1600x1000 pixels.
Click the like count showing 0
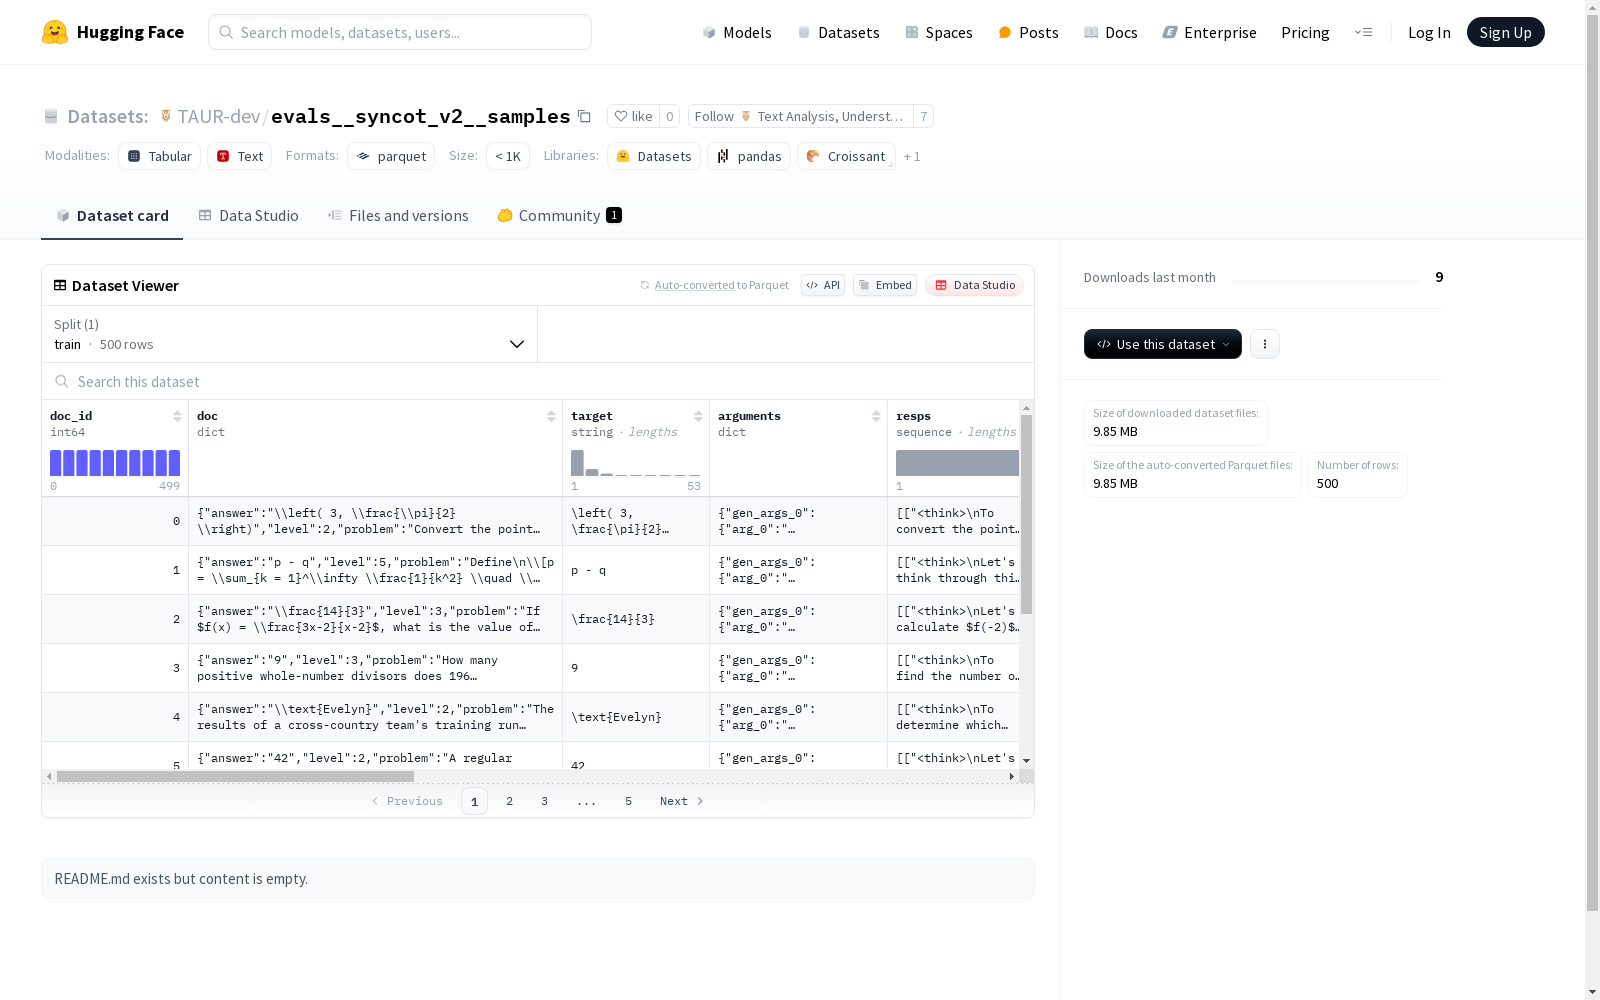click(670, 116)
